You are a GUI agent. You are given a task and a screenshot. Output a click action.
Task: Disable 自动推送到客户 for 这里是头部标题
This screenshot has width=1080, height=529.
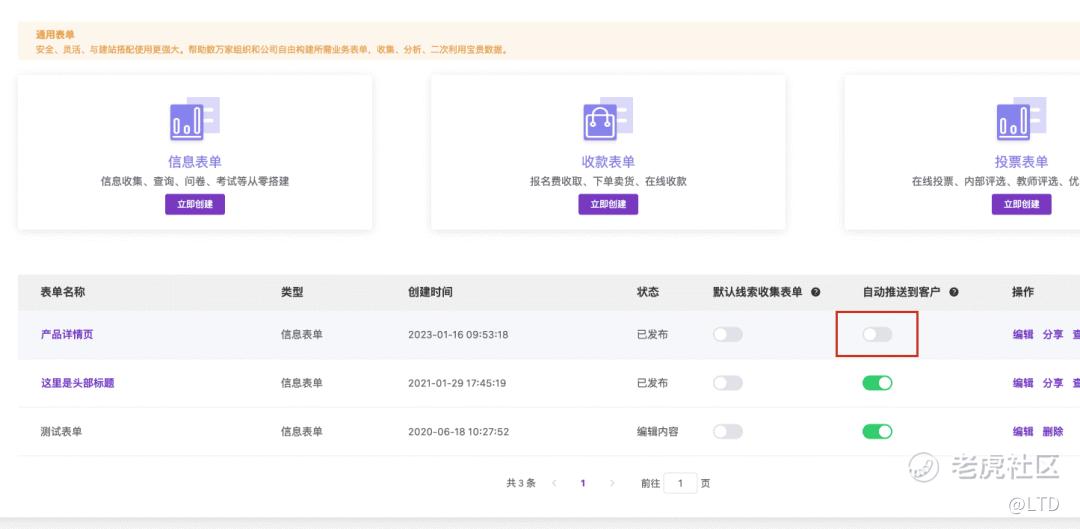877,383
